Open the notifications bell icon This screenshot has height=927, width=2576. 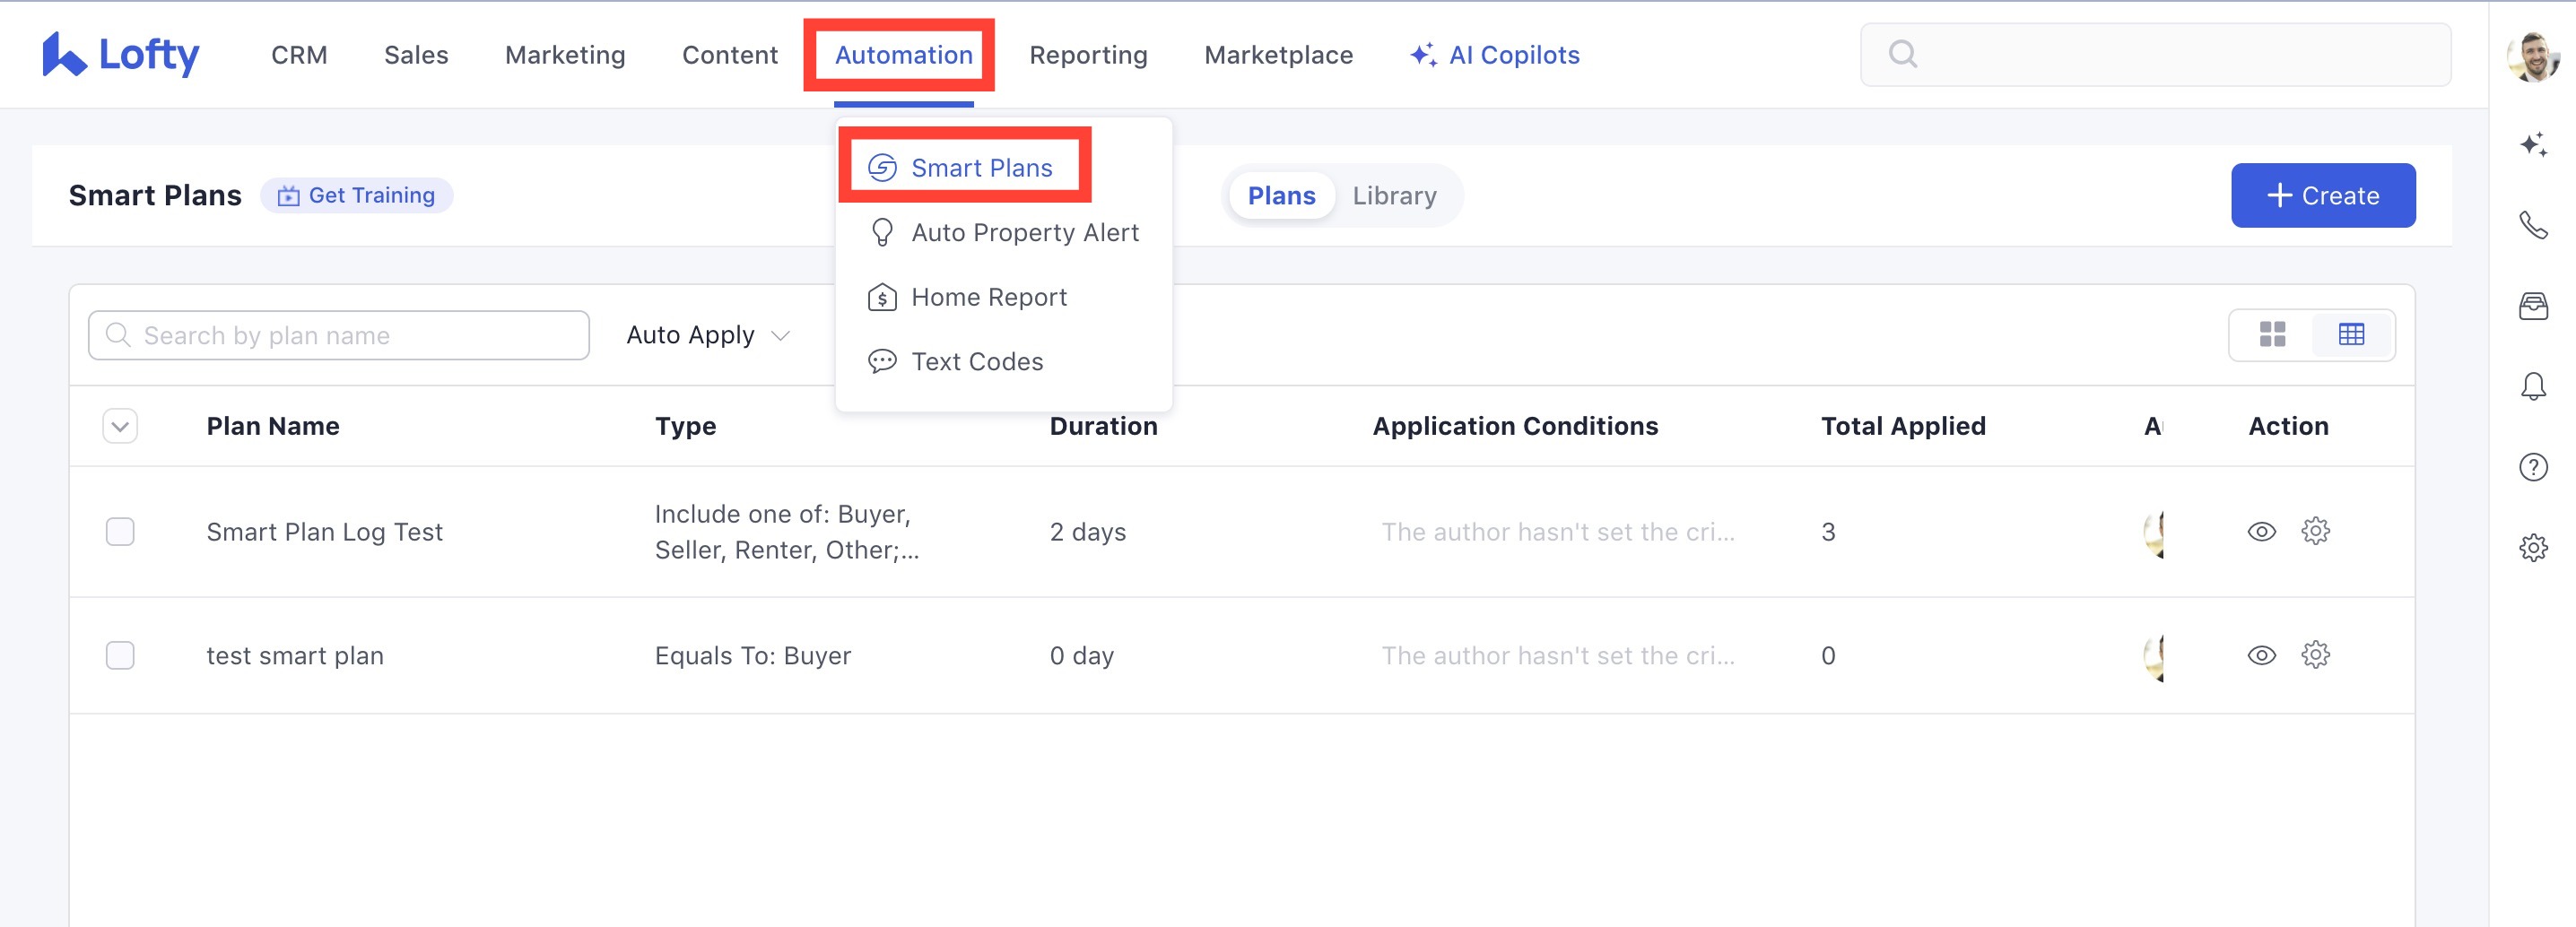click(2532, 386)
